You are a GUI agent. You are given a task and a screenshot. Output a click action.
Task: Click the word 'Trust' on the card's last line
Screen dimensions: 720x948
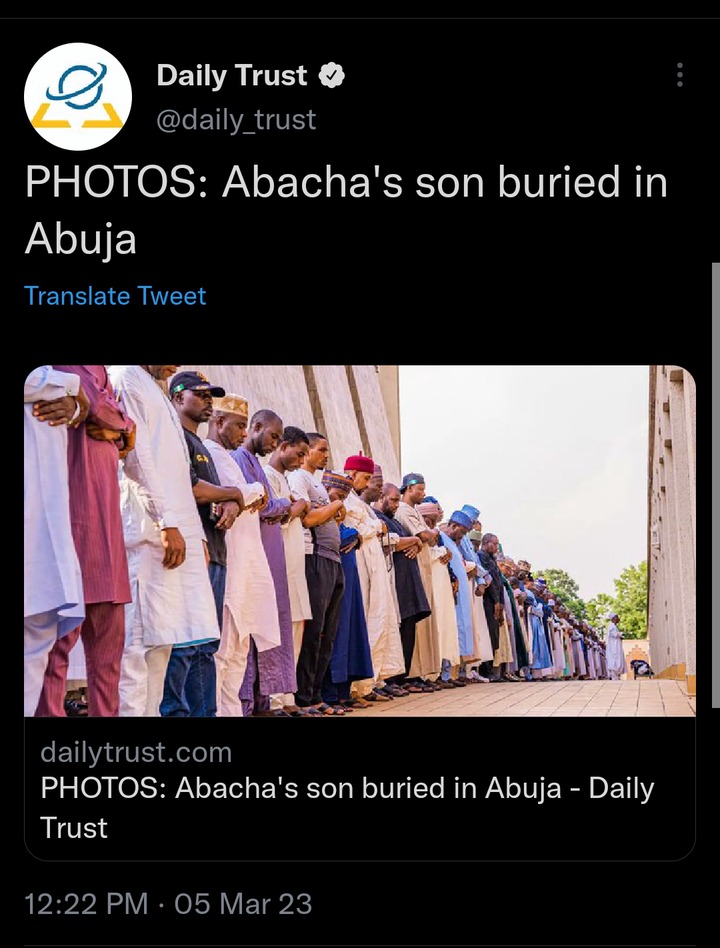[74, 828]
